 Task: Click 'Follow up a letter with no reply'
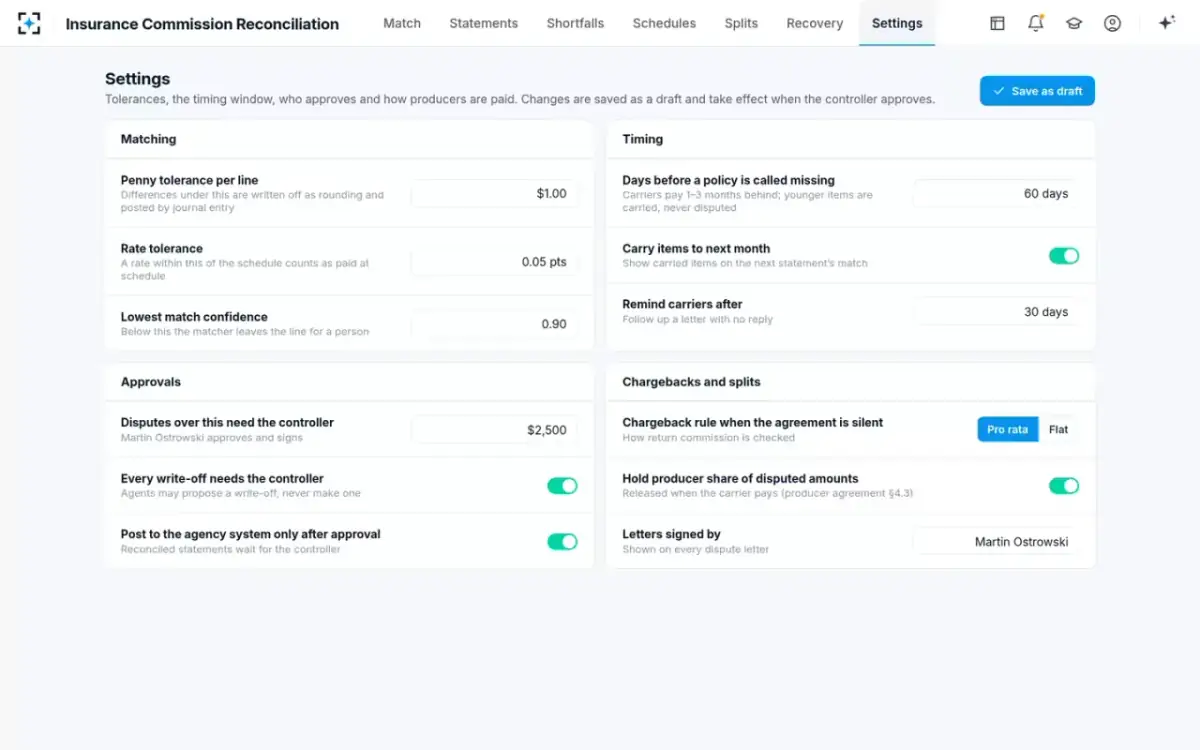697,320
